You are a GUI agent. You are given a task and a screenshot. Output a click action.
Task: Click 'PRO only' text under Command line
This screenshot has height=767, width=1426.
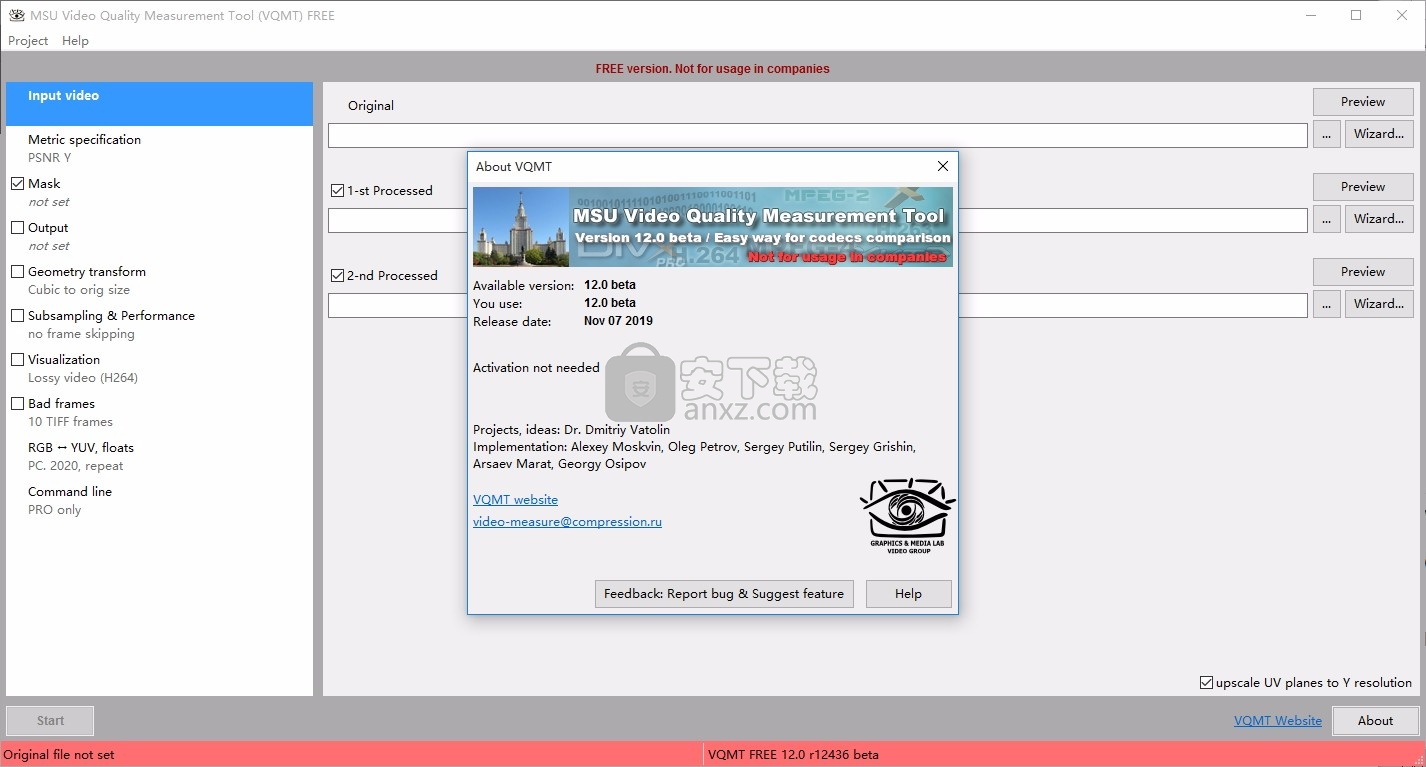[x=55, y=510]
